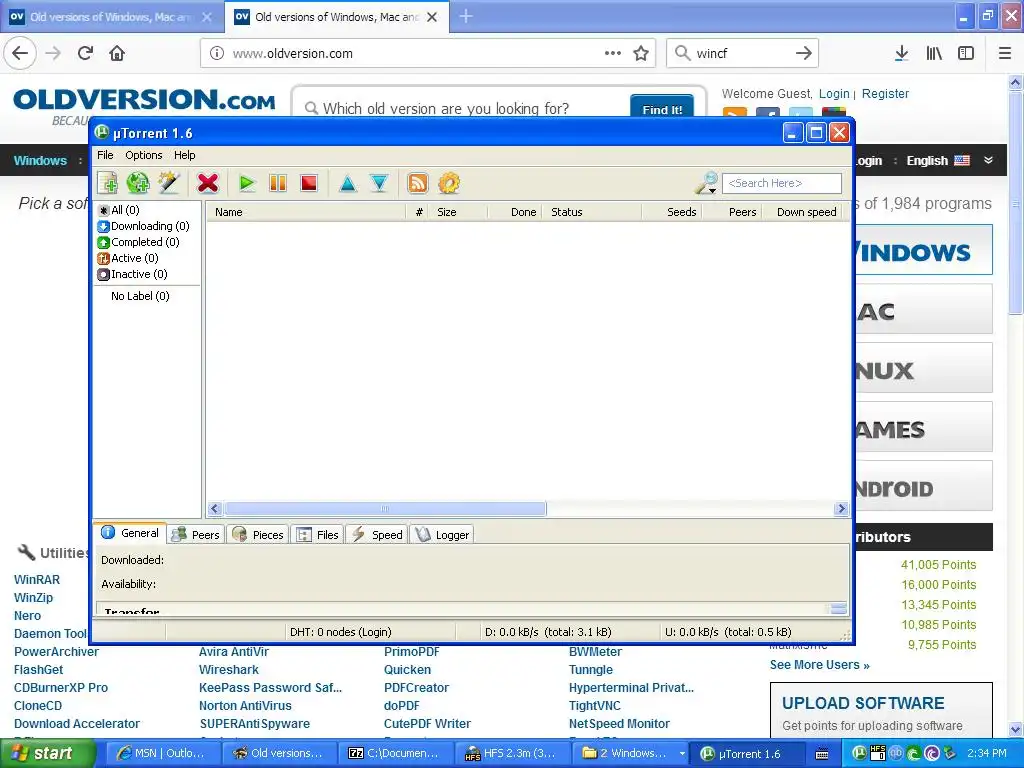This screenshot has width=1024, height=768.
Task: Expand English language dropdown chevron
Action: [x=988, y=161]
